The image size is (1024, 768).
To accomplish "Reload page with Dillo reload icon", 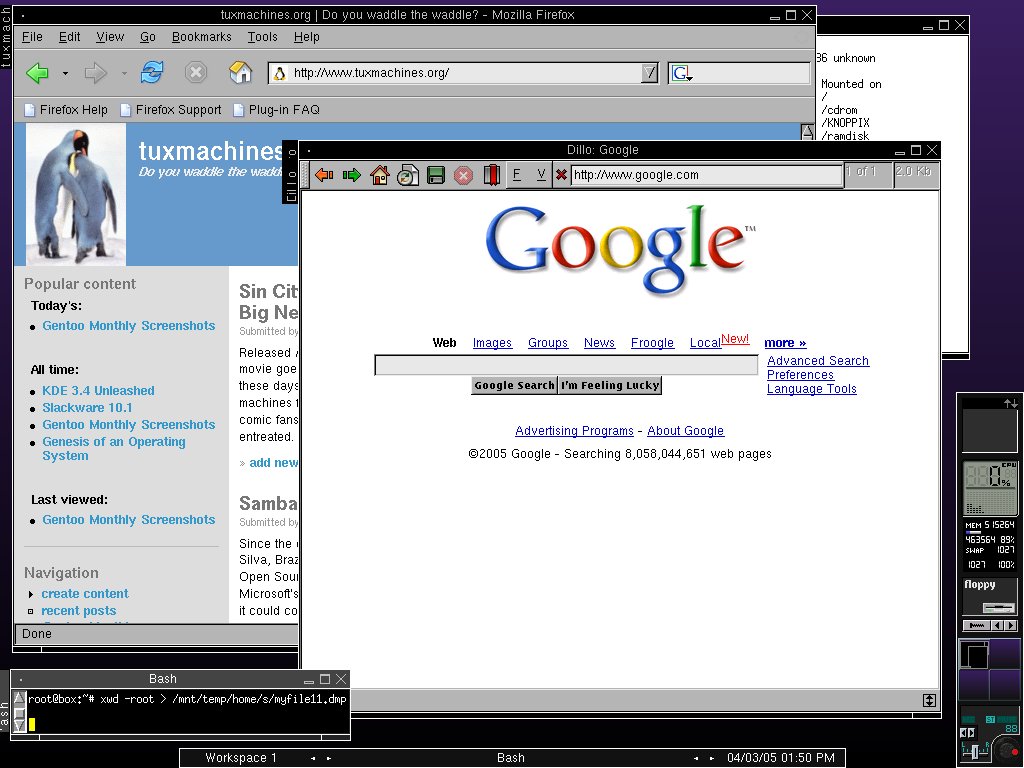I will click(408, 175).
